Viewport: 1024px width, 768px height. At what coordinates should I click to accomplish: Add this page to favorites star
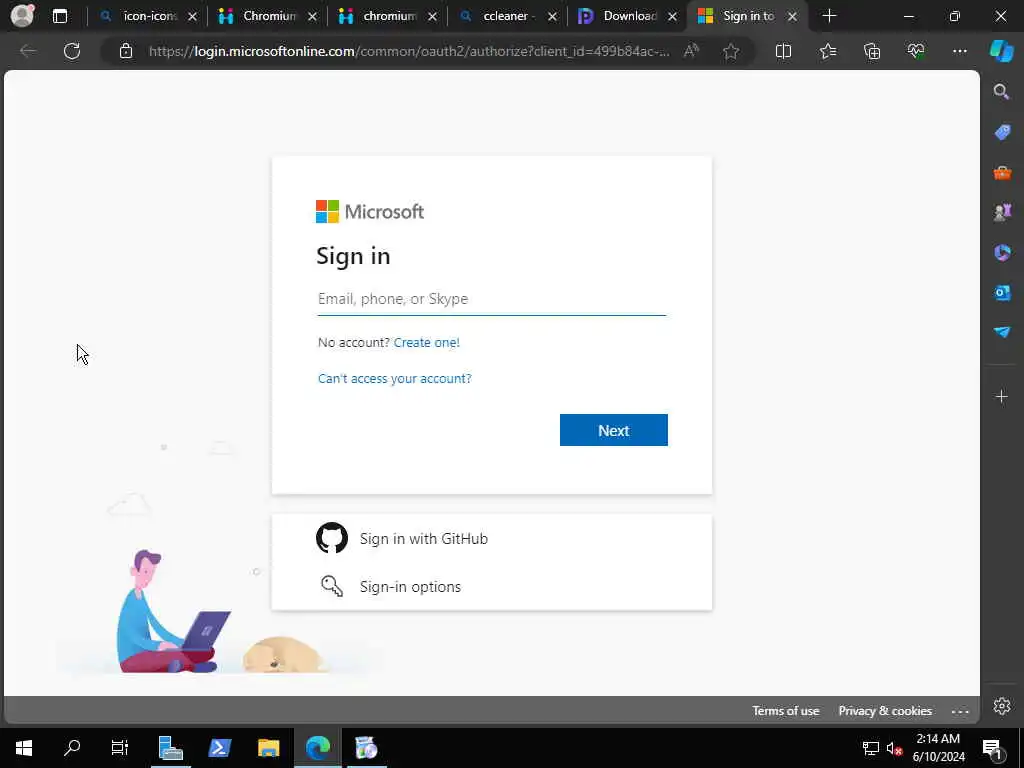(x=731, y=51)
